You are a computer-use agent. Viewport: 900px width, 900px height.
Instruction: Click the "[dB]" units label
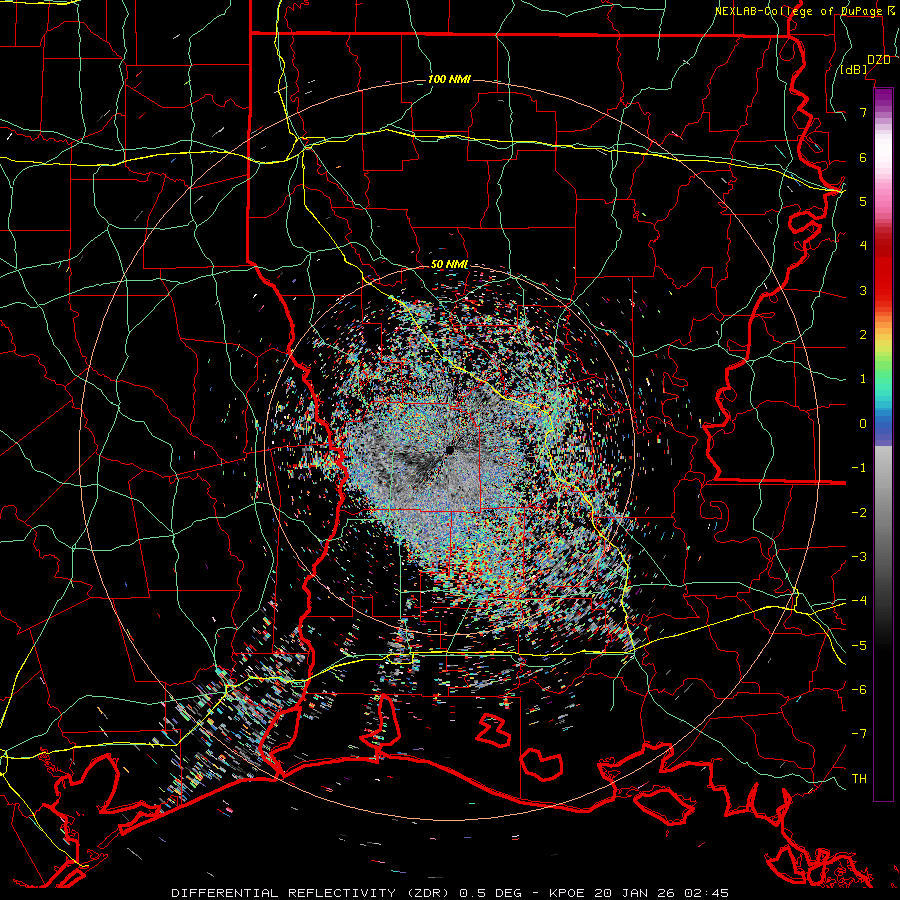854,70
